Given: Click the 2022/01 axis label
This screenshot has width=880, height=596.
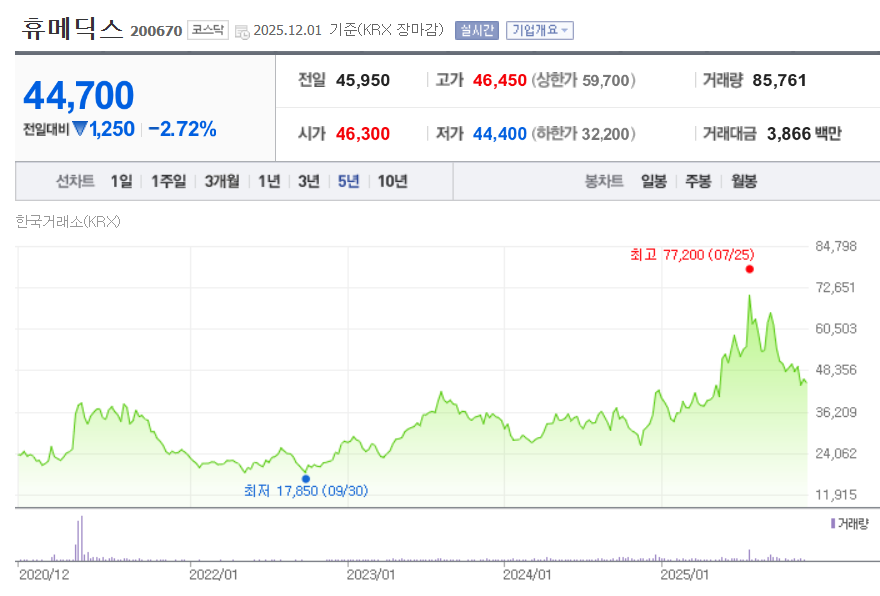Looking at the screenshot, I should pyautogui.click(x=213, y=575).
